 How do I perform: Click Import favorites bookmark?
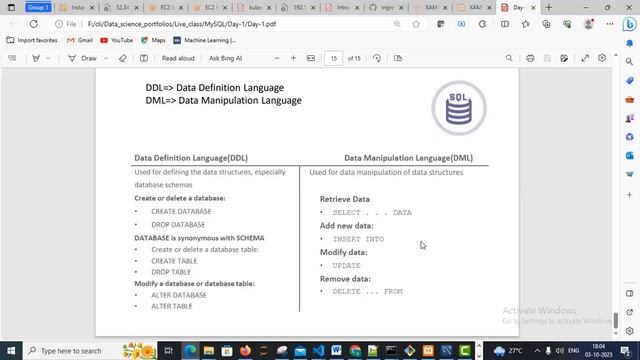32,40
